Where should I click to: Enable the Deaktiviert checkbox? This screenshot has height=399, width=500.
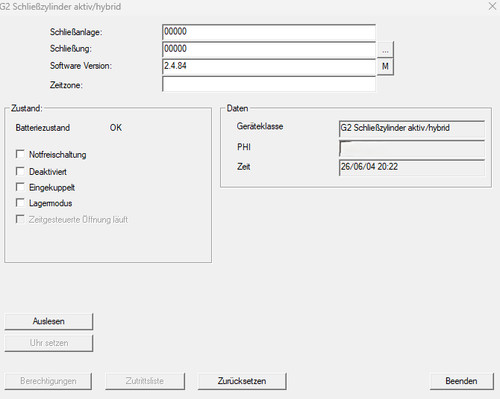click(20, 171)
